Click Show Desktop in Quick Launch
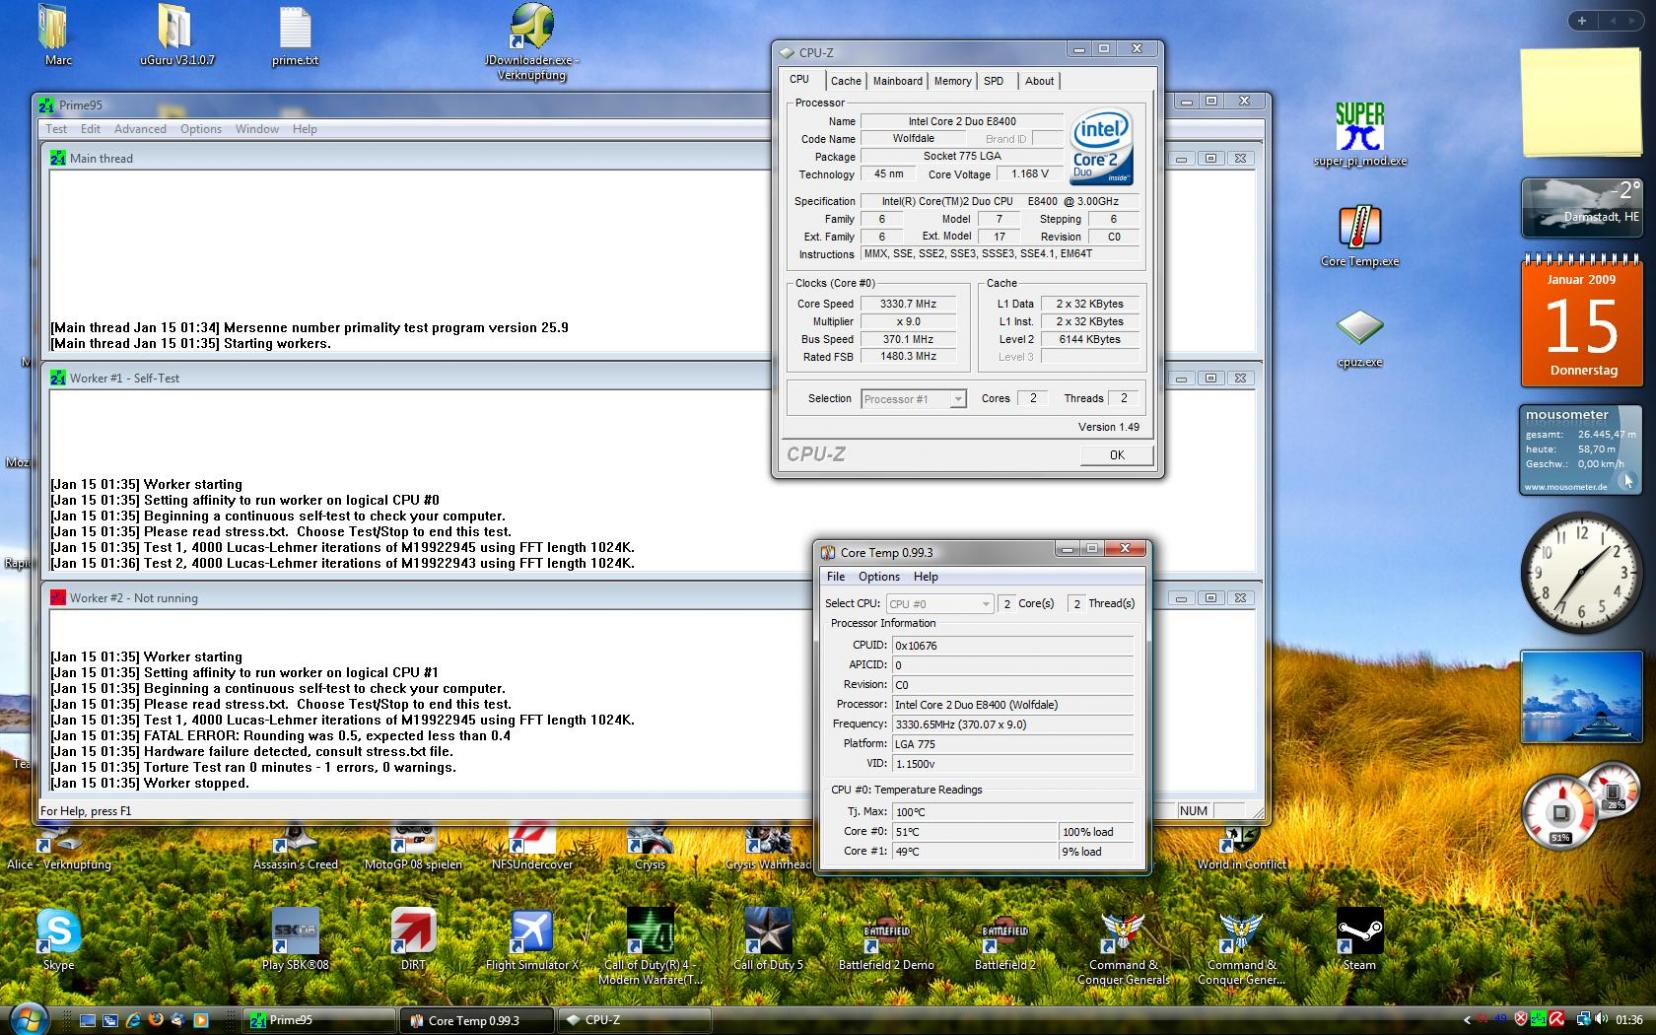This screenshot has height=1035, width=1656. pos(87,1020)
